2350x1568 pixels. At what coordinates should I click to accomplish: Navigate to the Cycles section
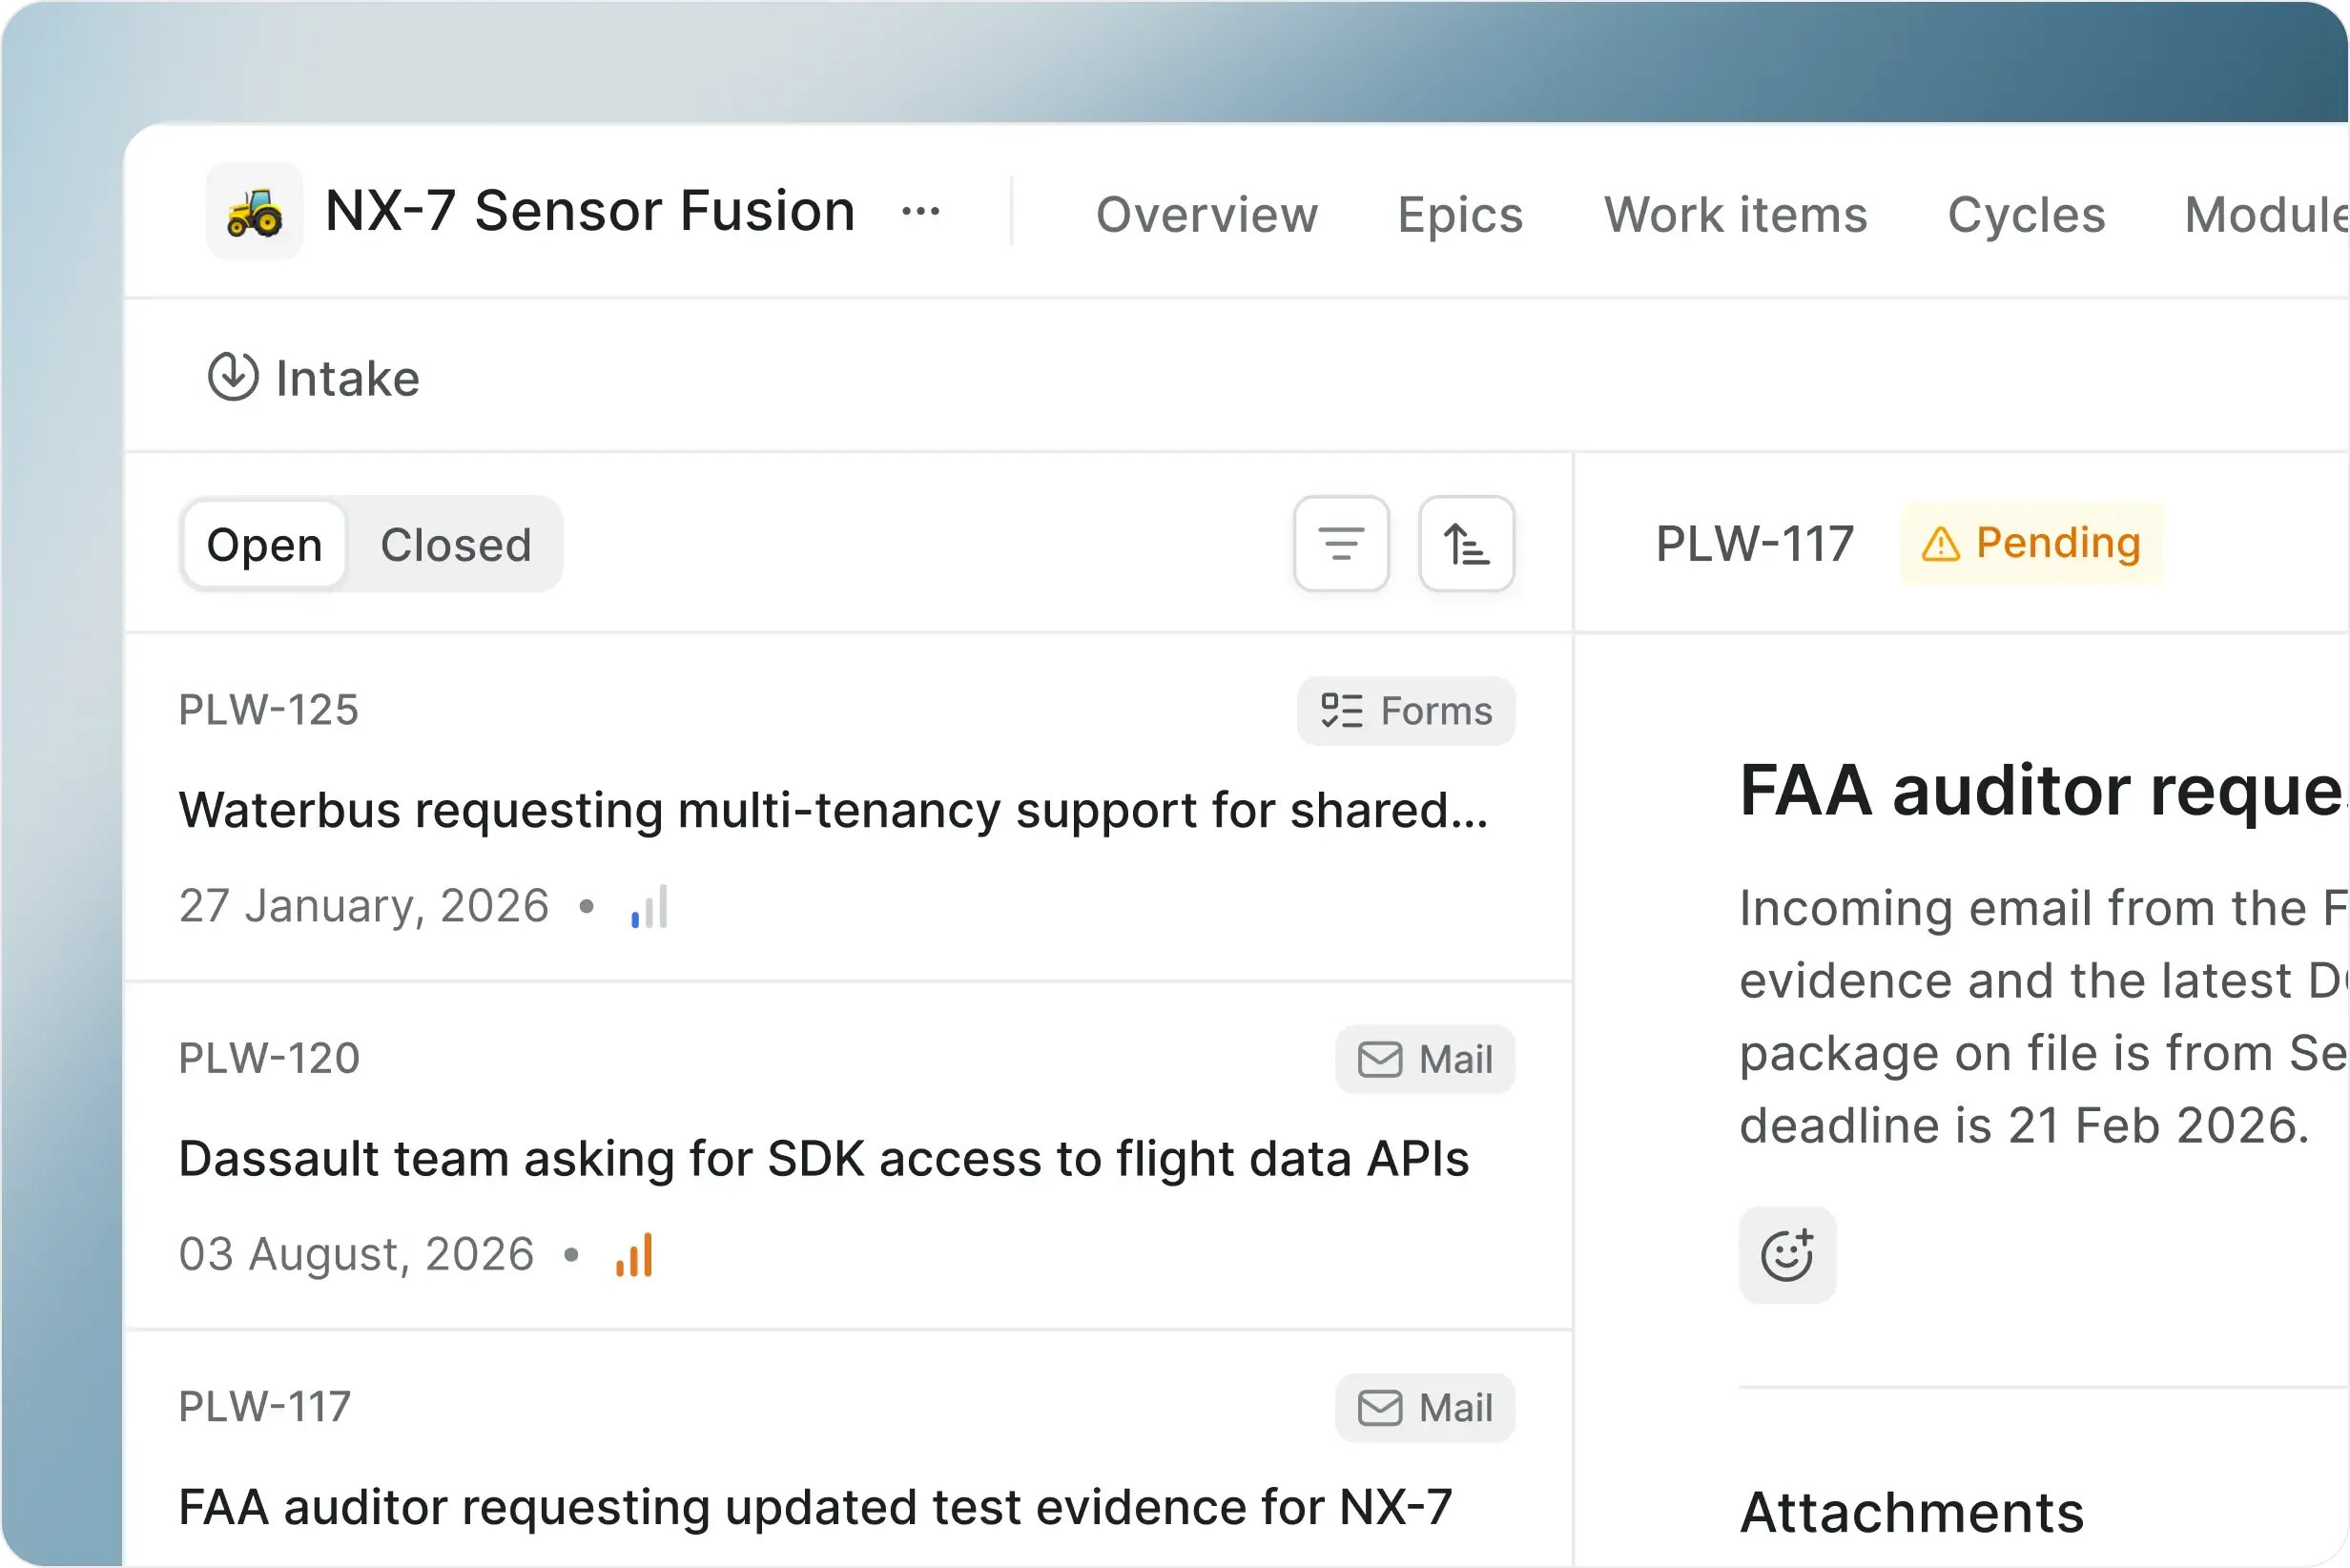(x=2026, y=214)
